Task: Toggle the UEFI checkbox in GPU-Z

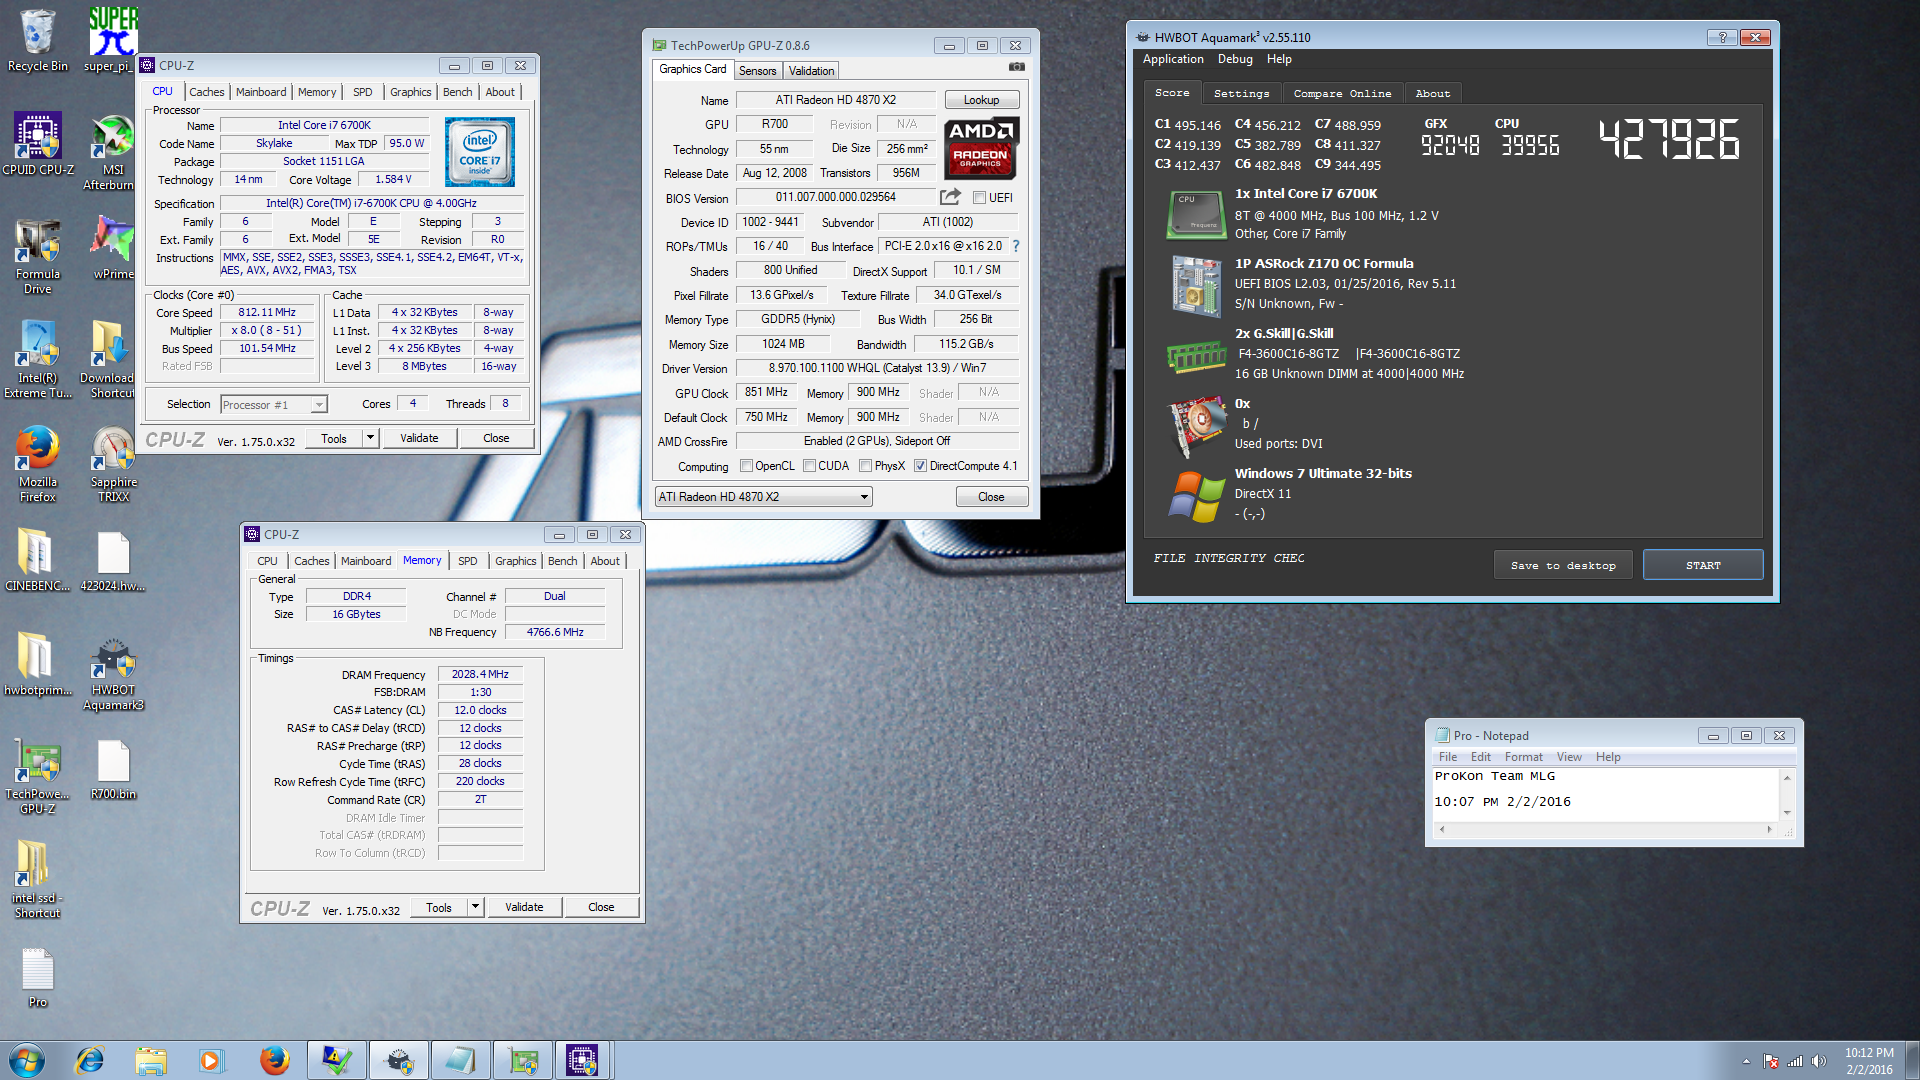Action: tap(979, 198)
